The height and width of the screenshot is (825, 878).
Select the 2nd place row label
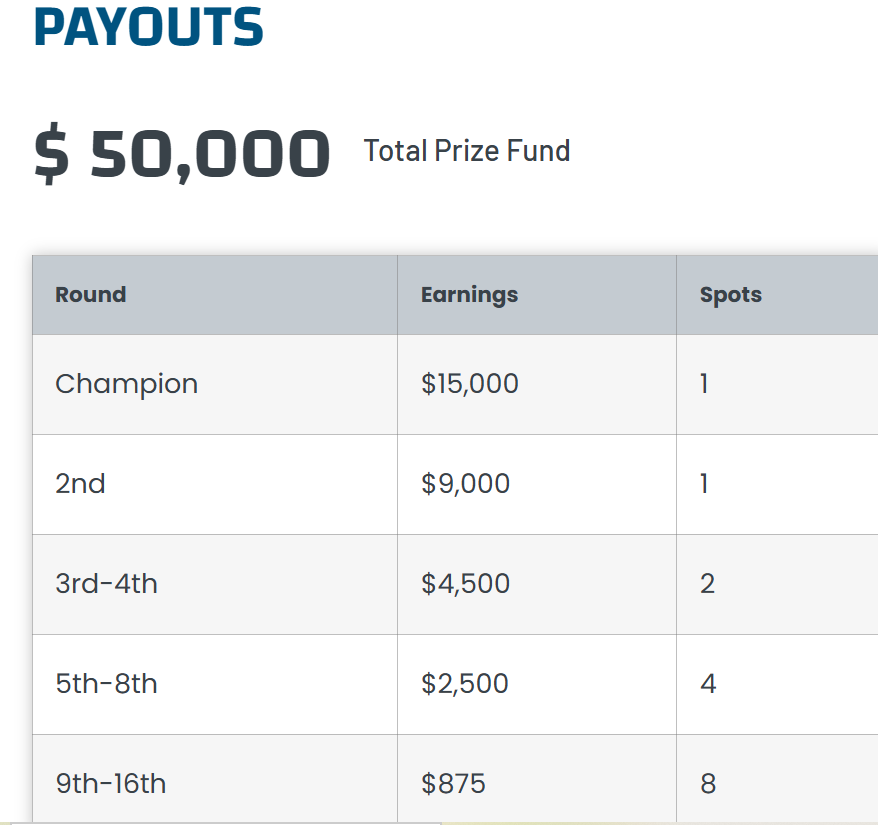pos(81,484)
